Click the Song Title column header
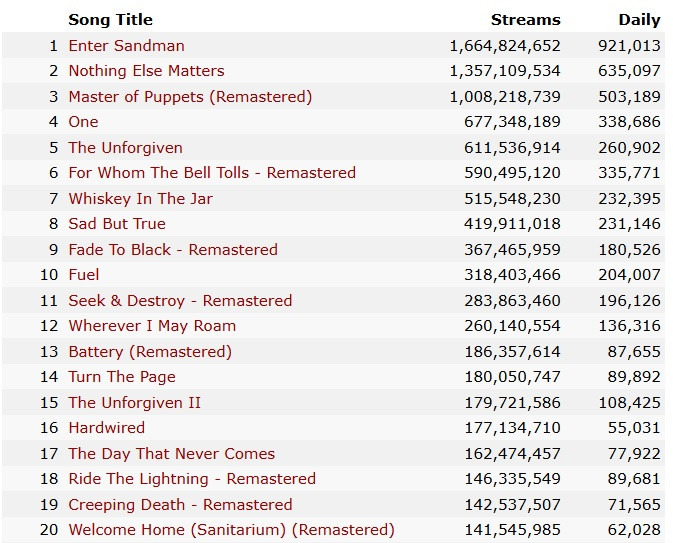 112,19
